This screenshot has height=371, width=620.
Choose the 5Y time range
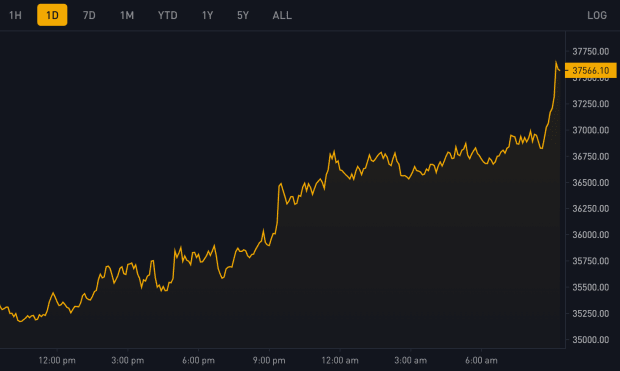(243, 15)
